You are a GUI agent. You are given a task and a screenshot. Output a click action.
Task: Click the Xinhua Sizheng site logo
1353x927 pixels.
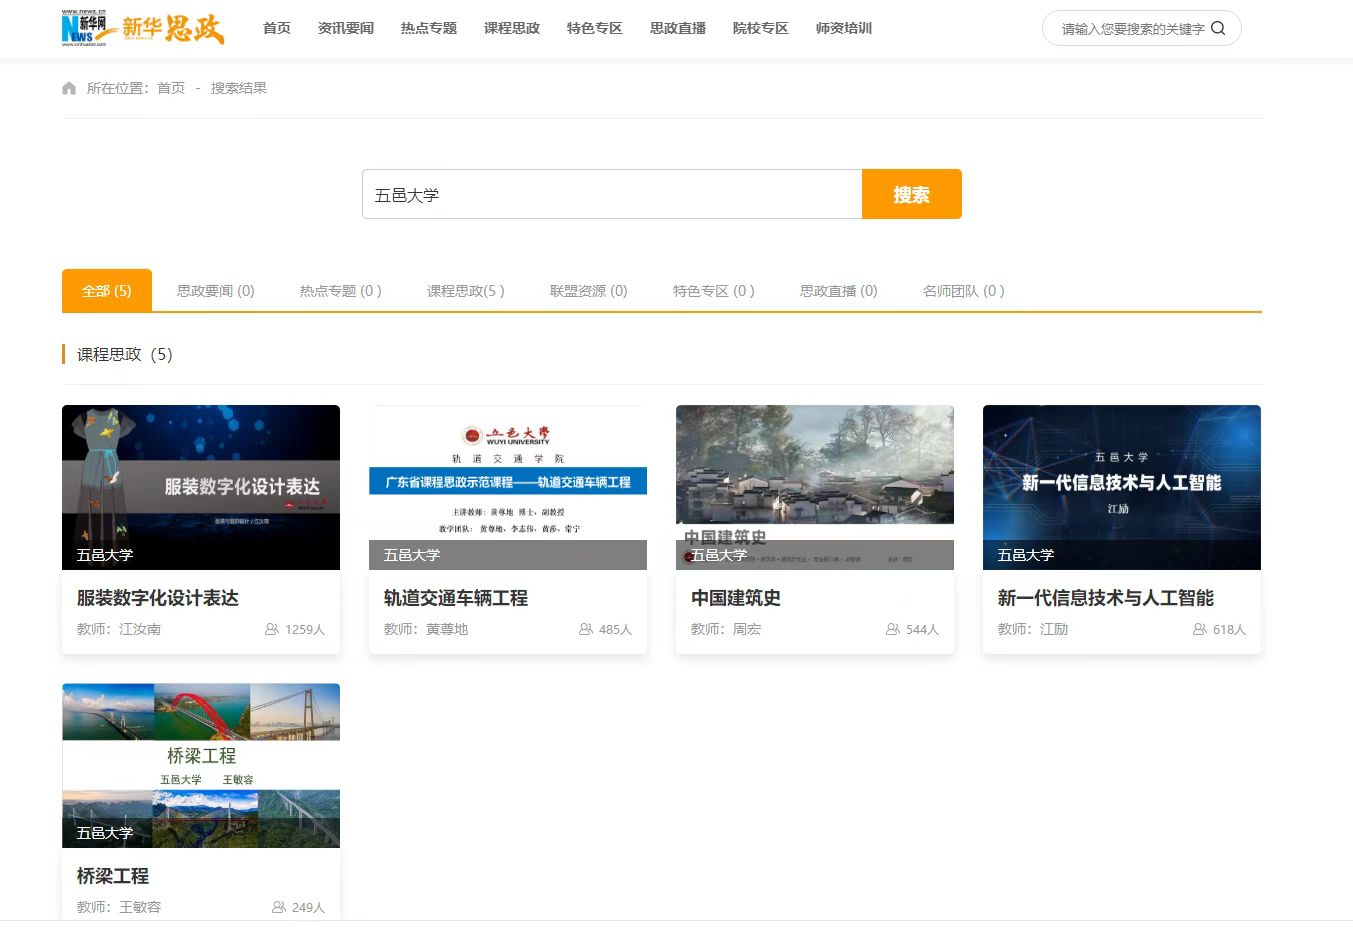coord(143,28)
